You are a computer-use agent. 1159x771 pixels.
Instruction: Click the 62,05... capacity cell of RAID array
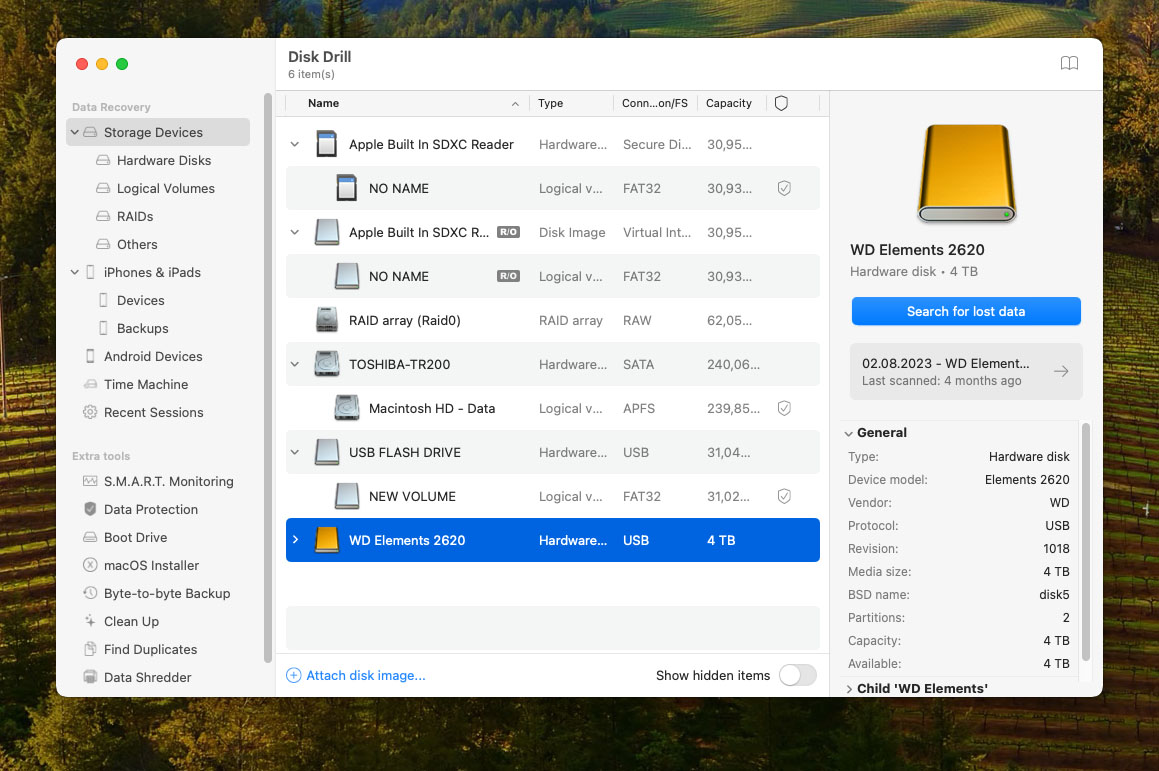coord(730,320)
